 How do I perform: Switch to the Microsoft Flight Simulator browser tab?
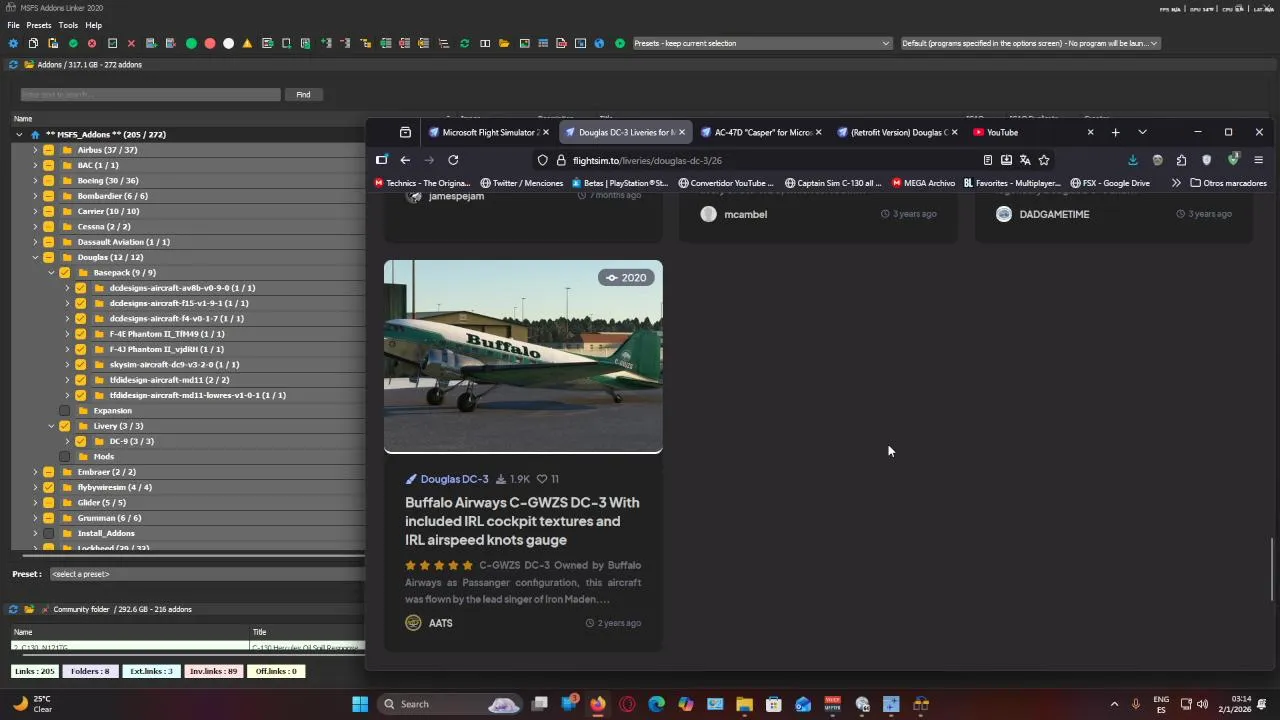488,132
